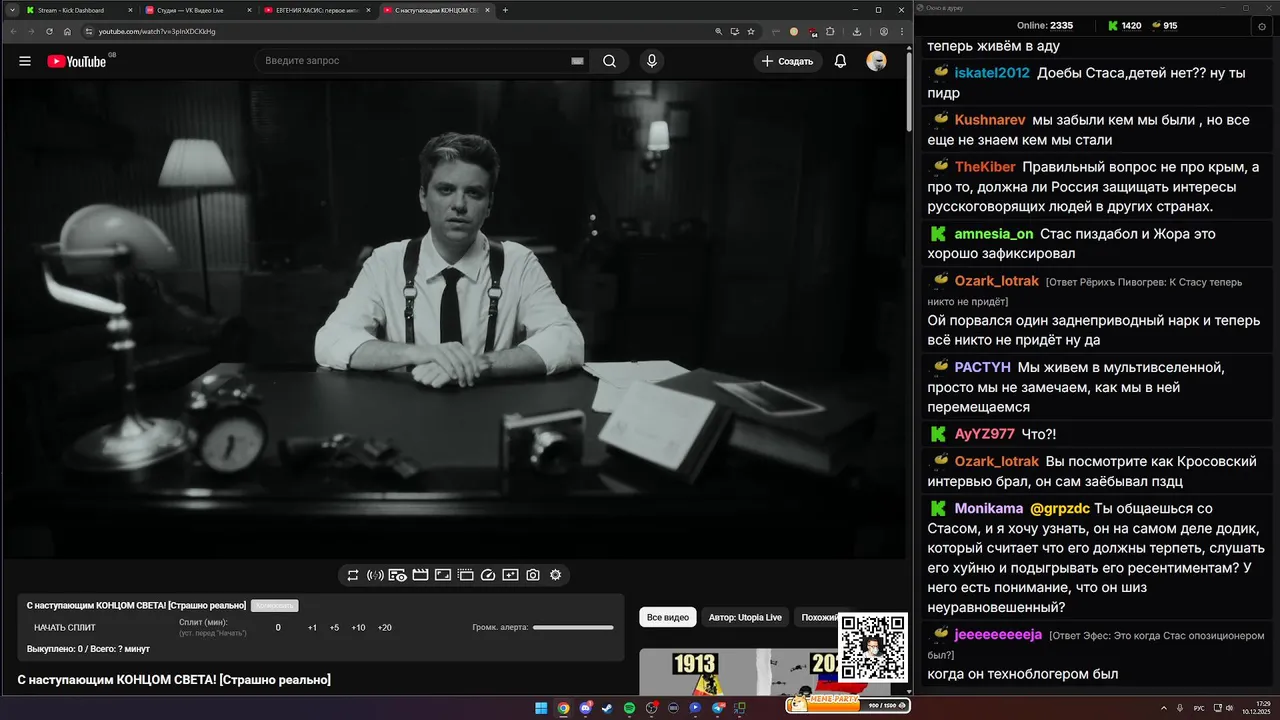Screen dimensions: 1280x720
Task: Click the split minutes value 0
Action: click(278, 628)
